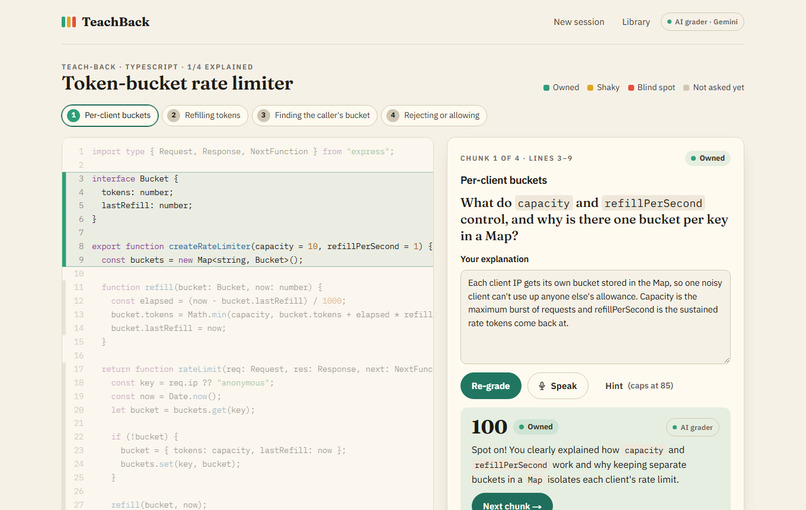Click the 'Map' code chip in feedback
The height and width of the screenshot is (510, 806).
[535, 480]
